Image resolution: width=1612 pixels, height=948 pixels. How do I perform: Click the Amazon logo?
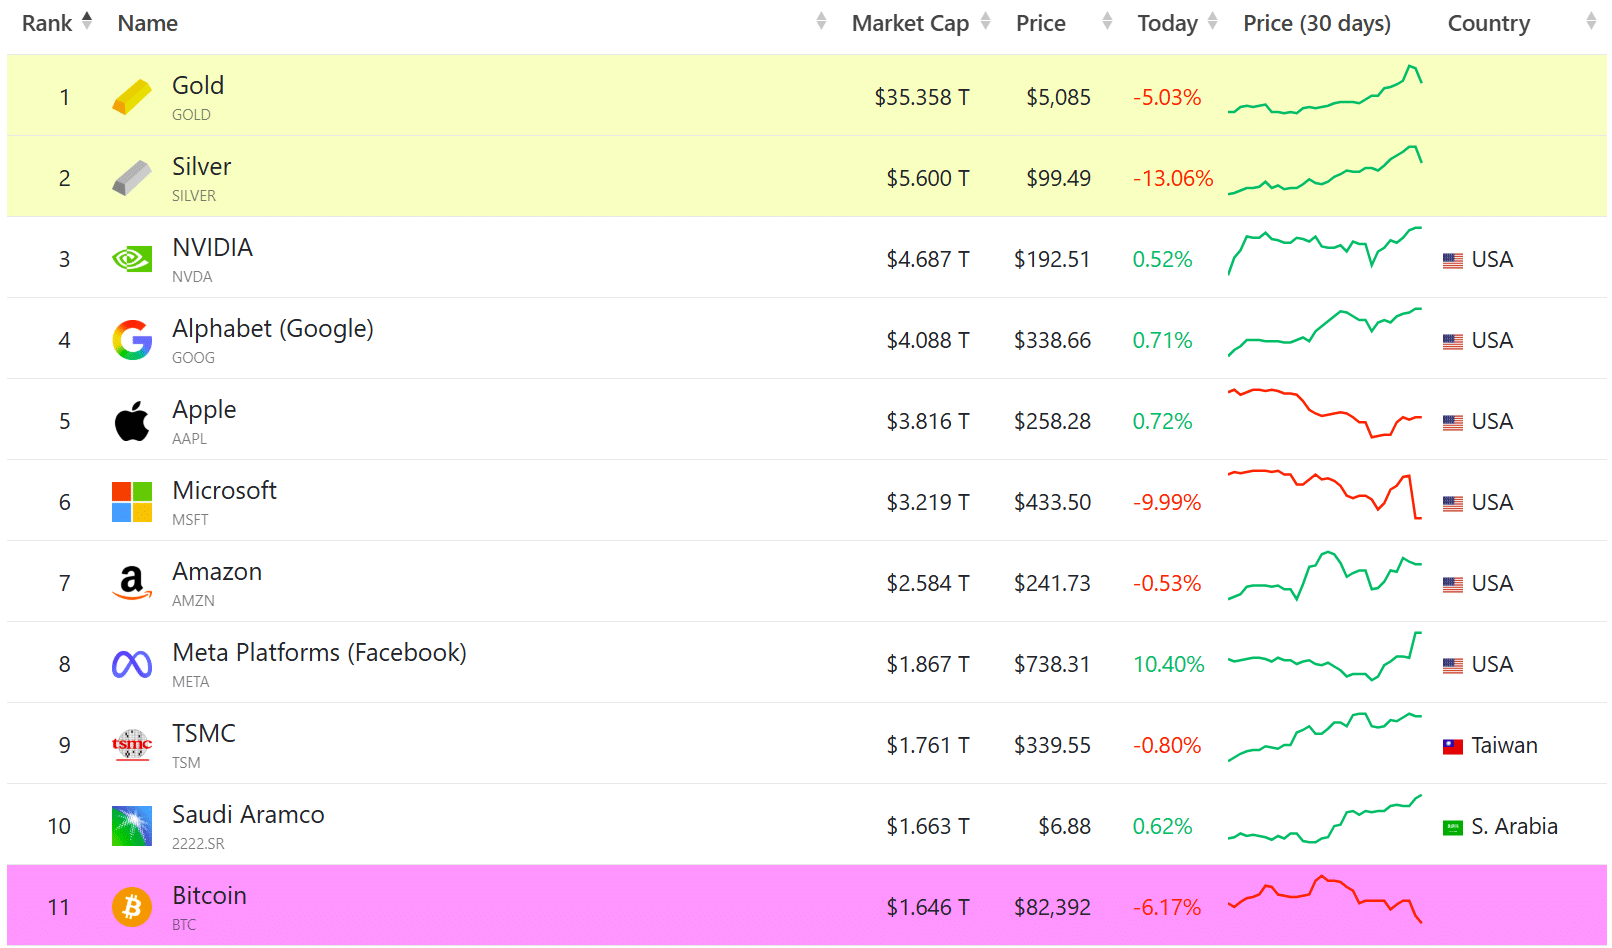131,582
